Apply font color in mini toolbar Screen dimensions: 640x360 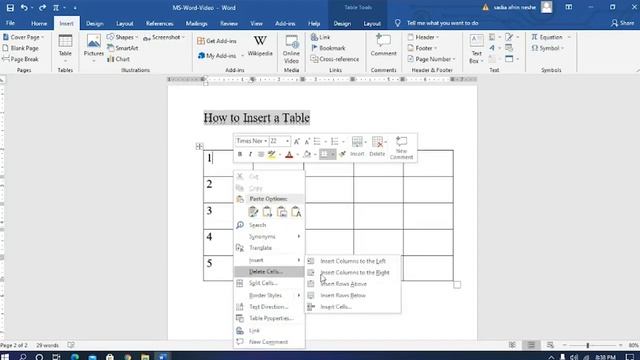(289, 154)
